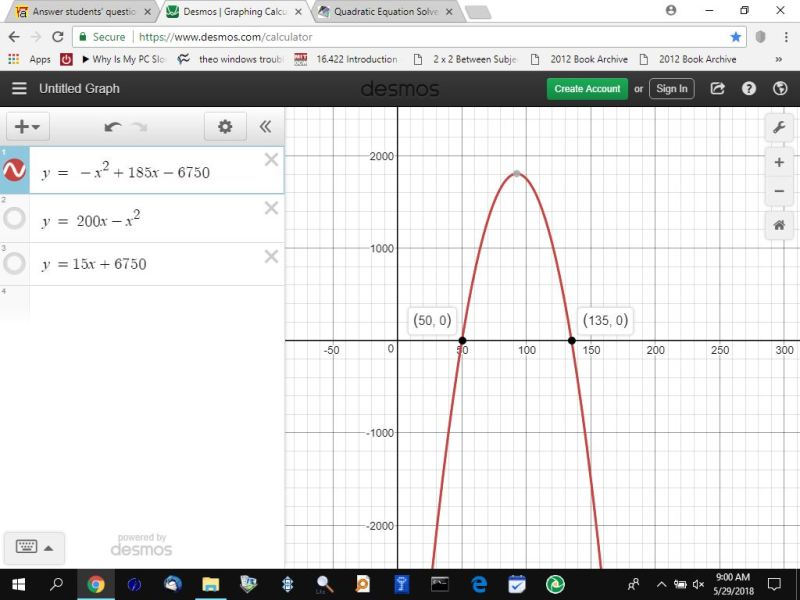Image resolution: width=800 pixels, height=600 pixels.
Task: Open the '2 x 2 Between Subjects' bookmark
Action: (465, 59)
